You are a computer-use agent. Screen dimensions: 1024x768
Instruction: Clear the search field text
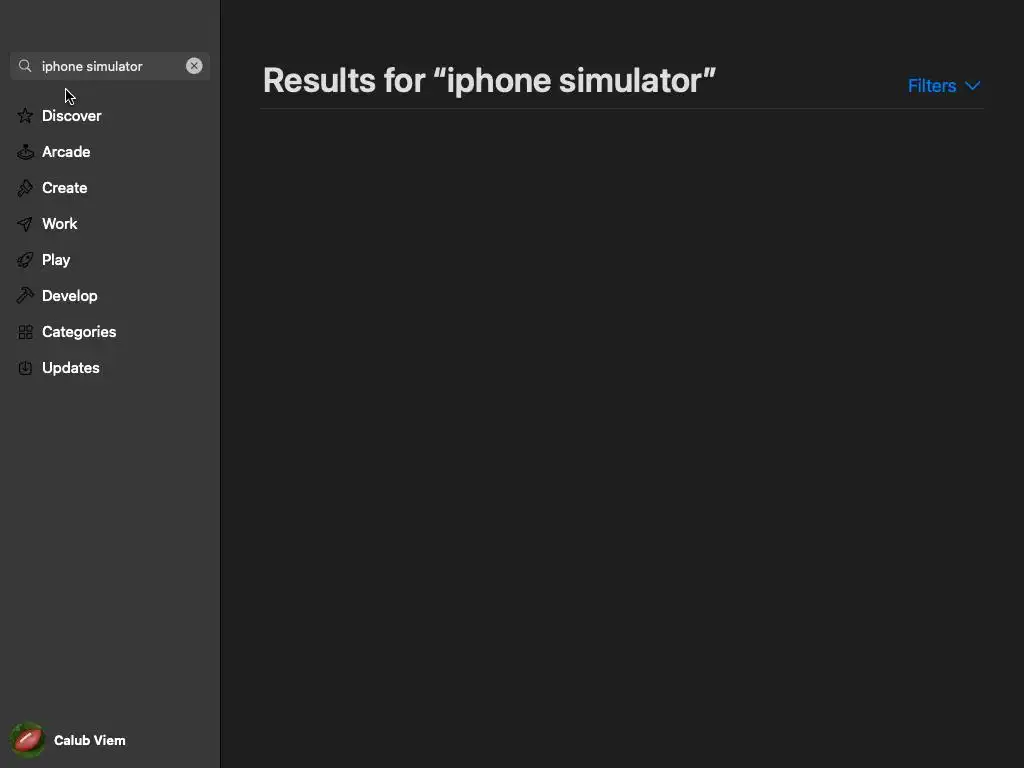point(194,66)
